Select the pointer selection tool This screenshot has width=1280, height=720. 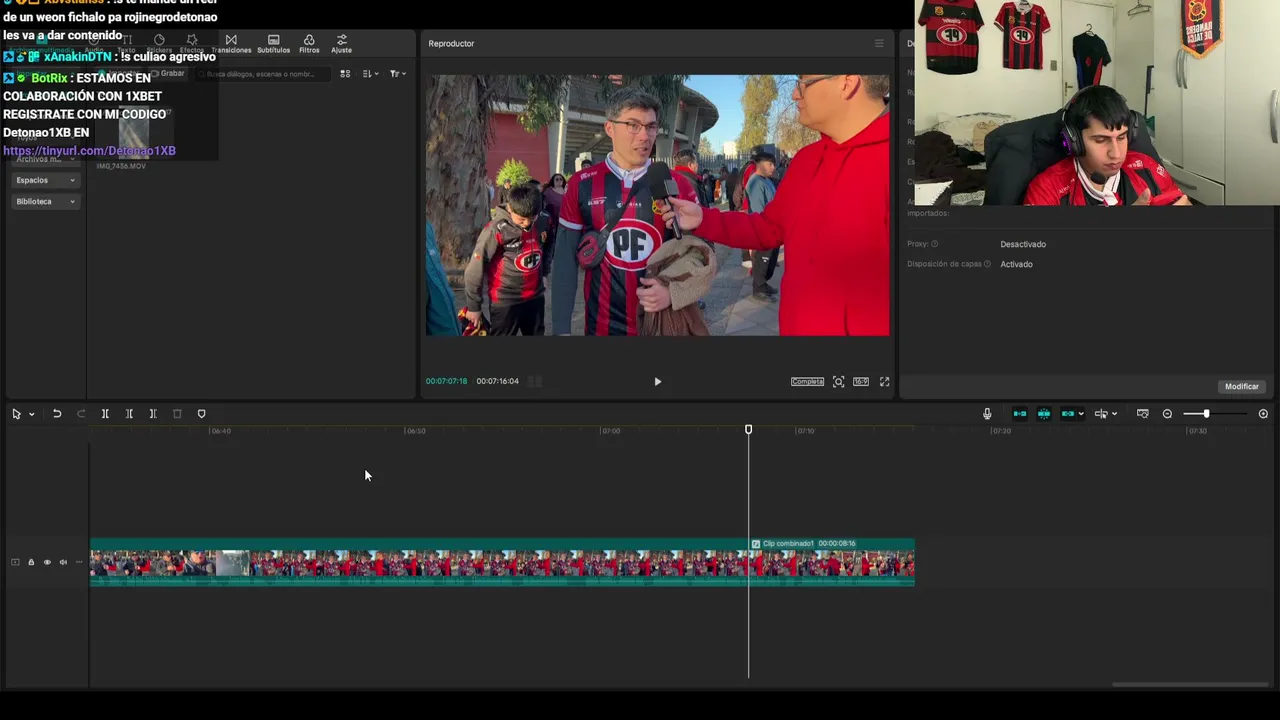coord(16,414)
